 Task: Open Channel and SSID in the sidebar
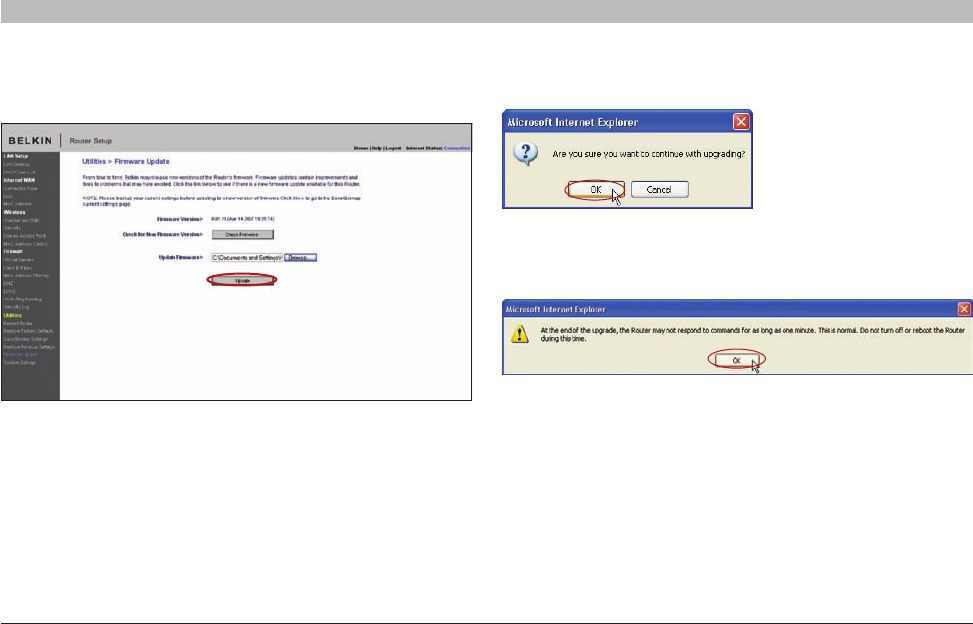[x=22, y=220]
